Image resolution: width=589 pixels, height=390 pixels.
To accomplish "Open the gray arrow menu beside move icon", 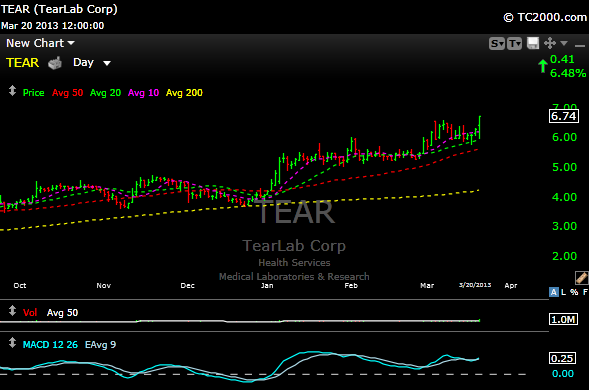I will 564,43.
